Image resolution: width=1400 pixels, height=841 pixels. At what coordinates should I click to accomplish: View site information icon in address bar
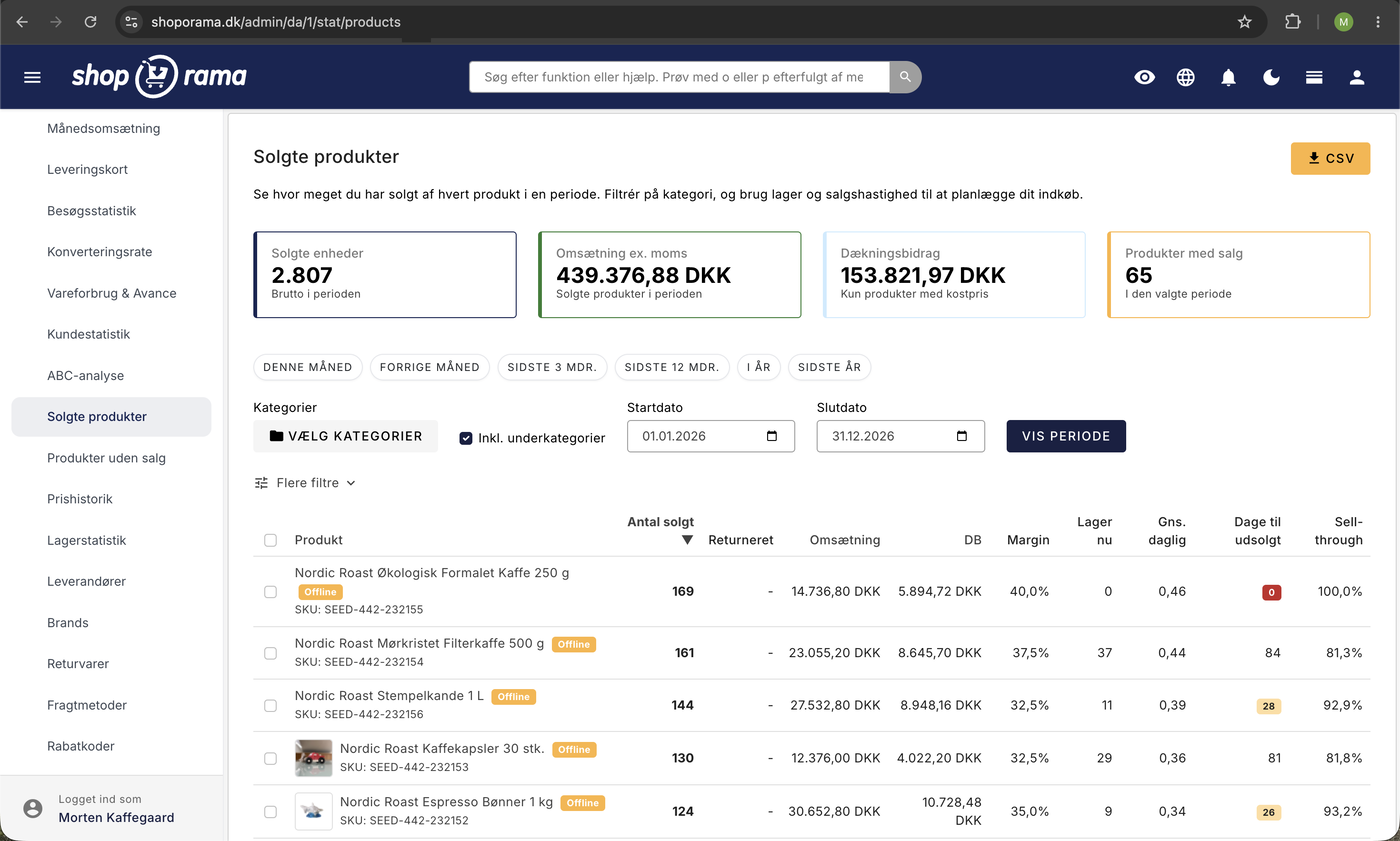(x=132, y=21)
